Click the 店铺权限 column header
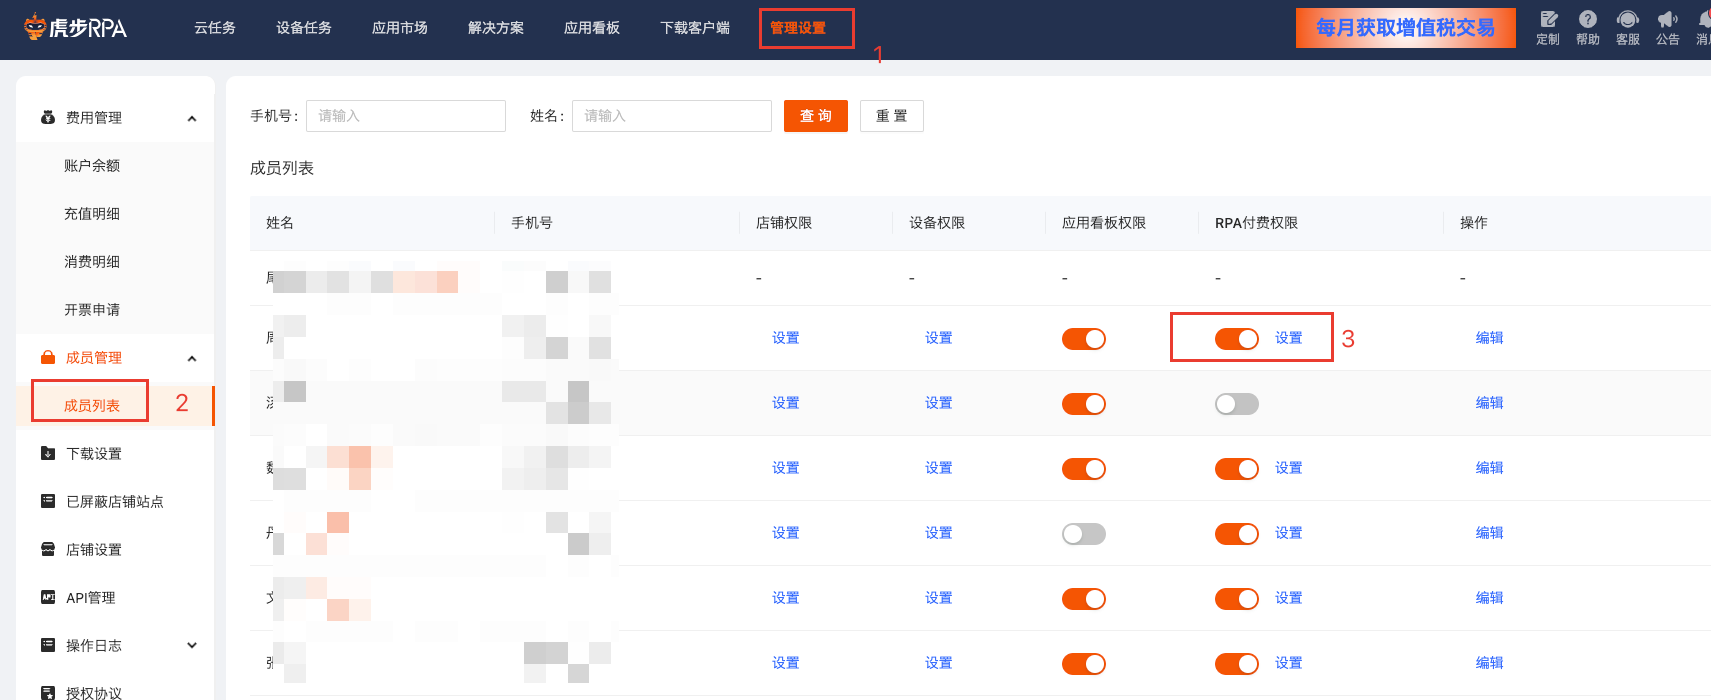Image resolution: width=1711 pixels, height=700 pixels. [784, 223]
